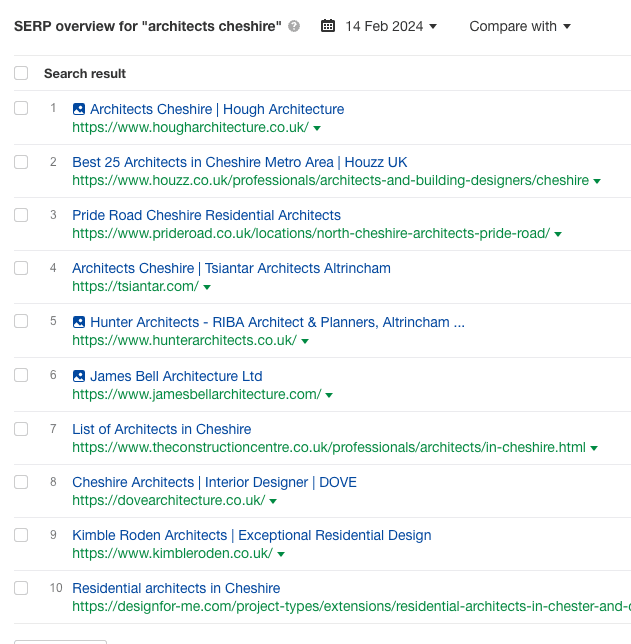Open the Residential architects in Cheshire title link
The height and width of the screenshot is (644, 631).
pos(176,588)
